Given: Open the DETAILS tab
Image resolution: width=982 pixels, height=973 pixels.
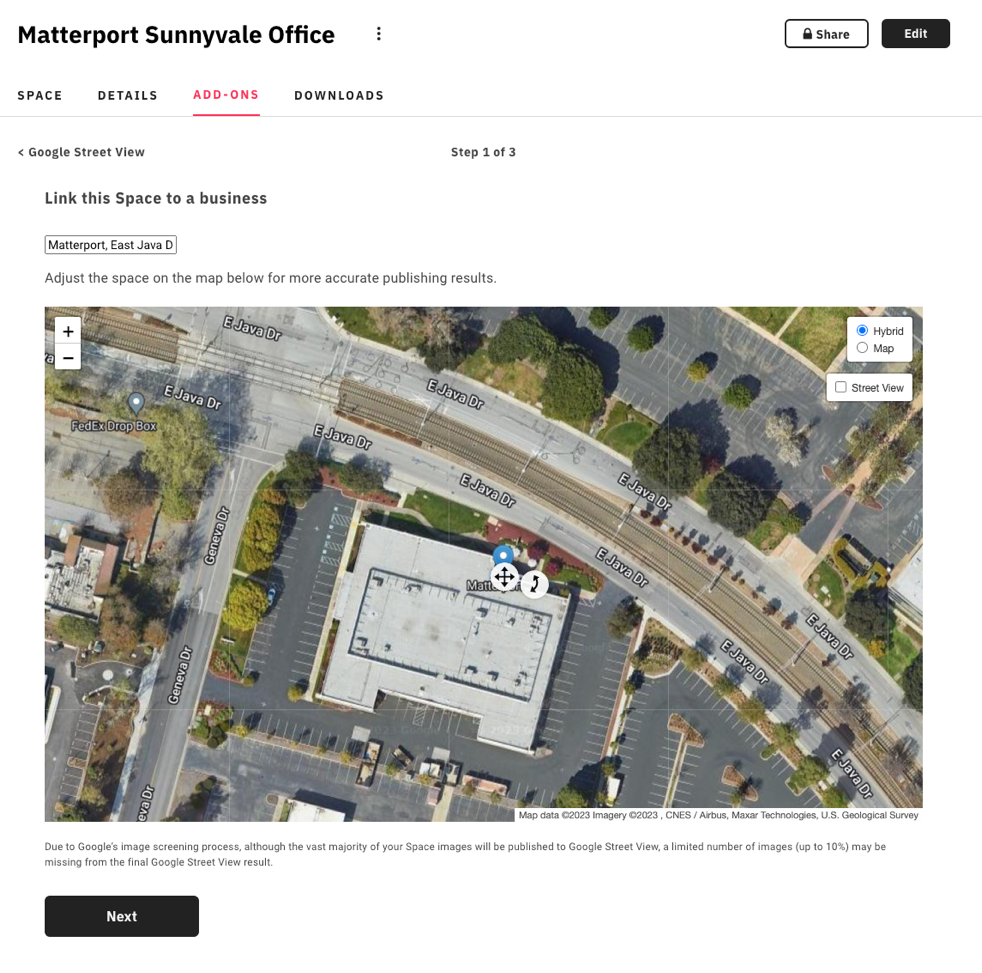Looking at the screenshot, I should [127, 95].
